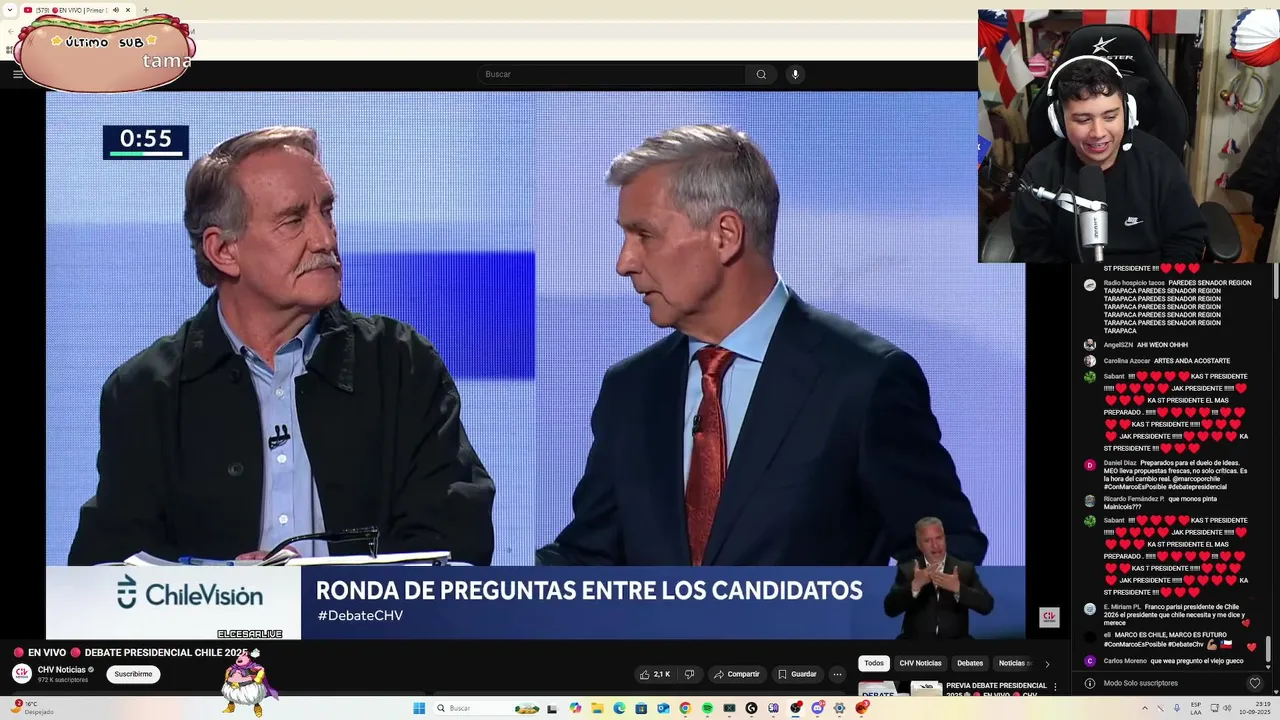
Task: Open Copilot from the taskbar
Action: [575, 708]
